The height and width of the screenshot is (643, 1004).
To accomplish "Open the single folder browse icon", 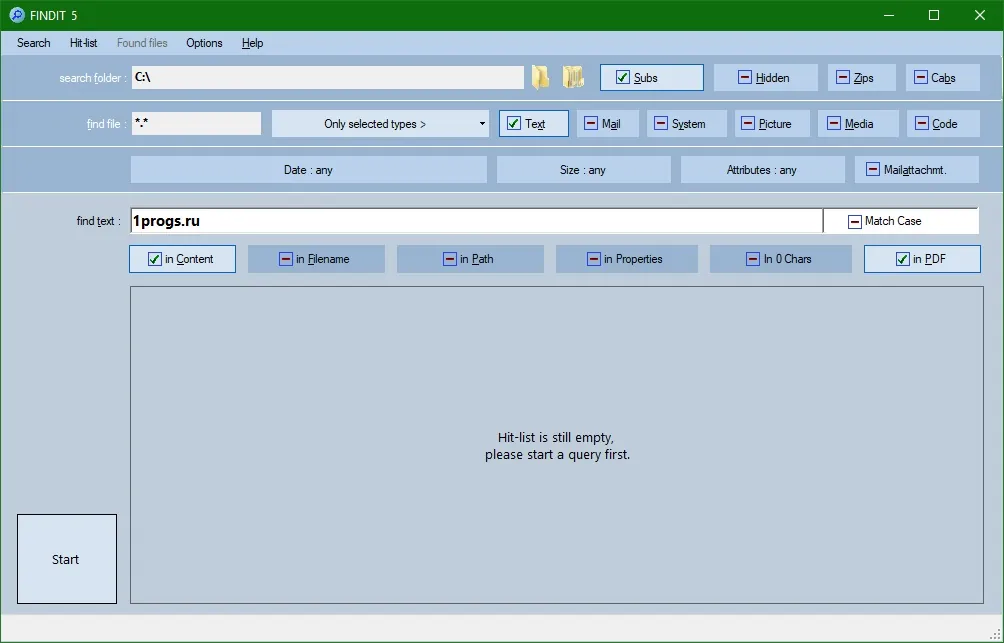I will coord(540,77).
